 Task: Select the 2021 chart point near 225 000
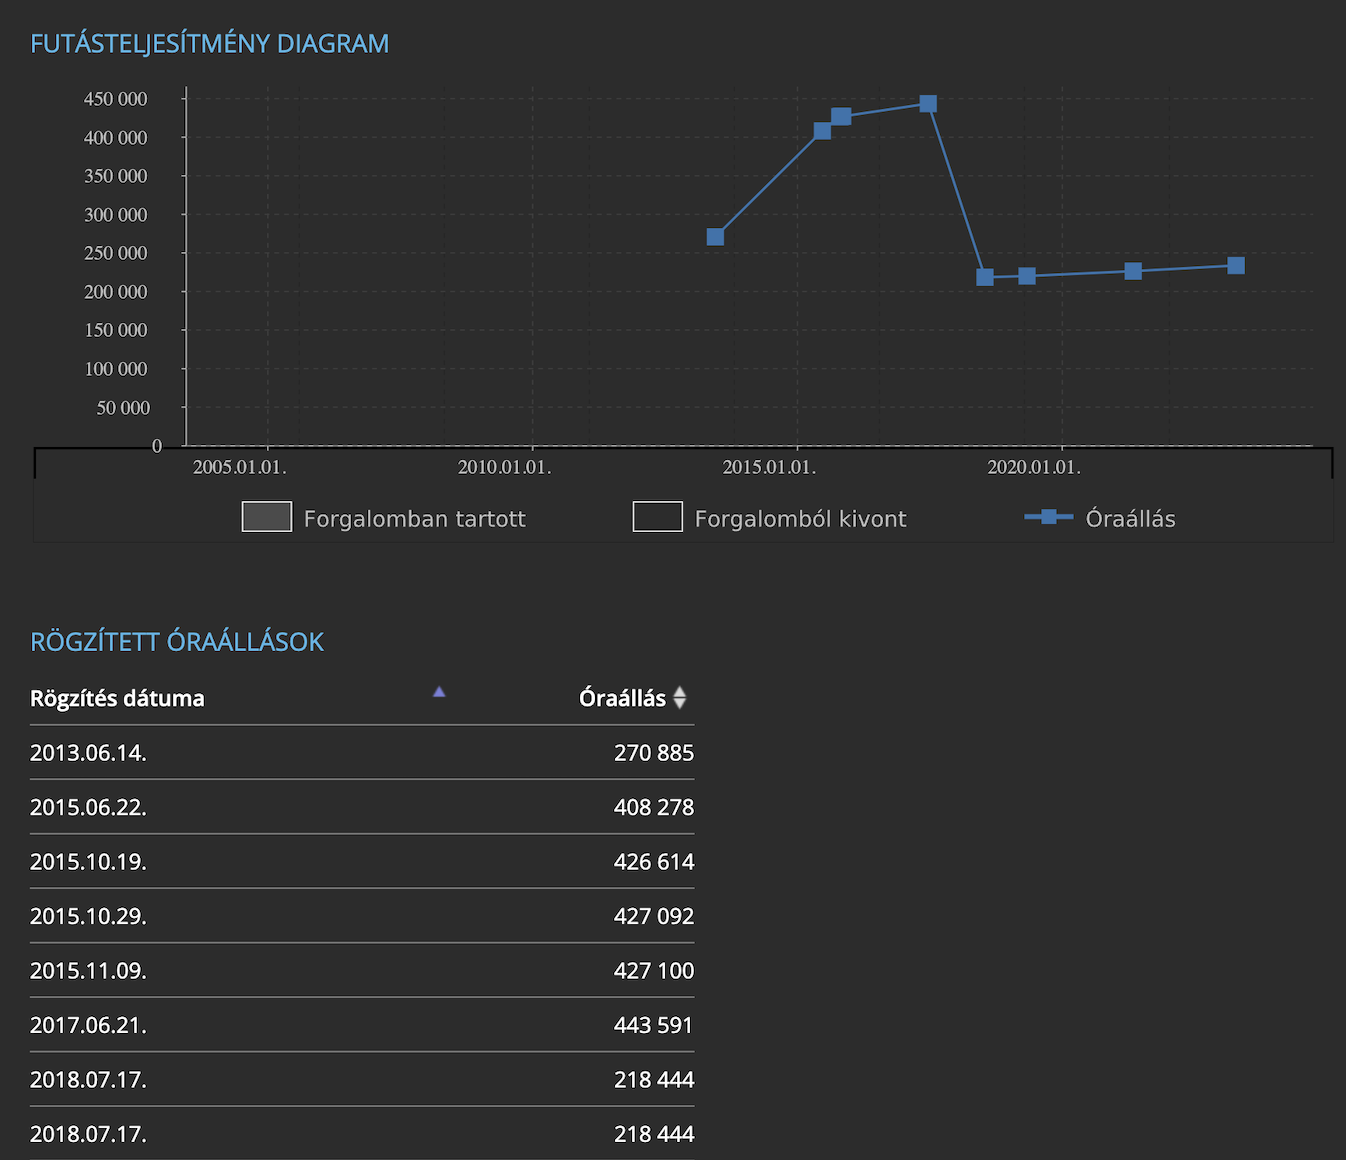point(1133,271)
